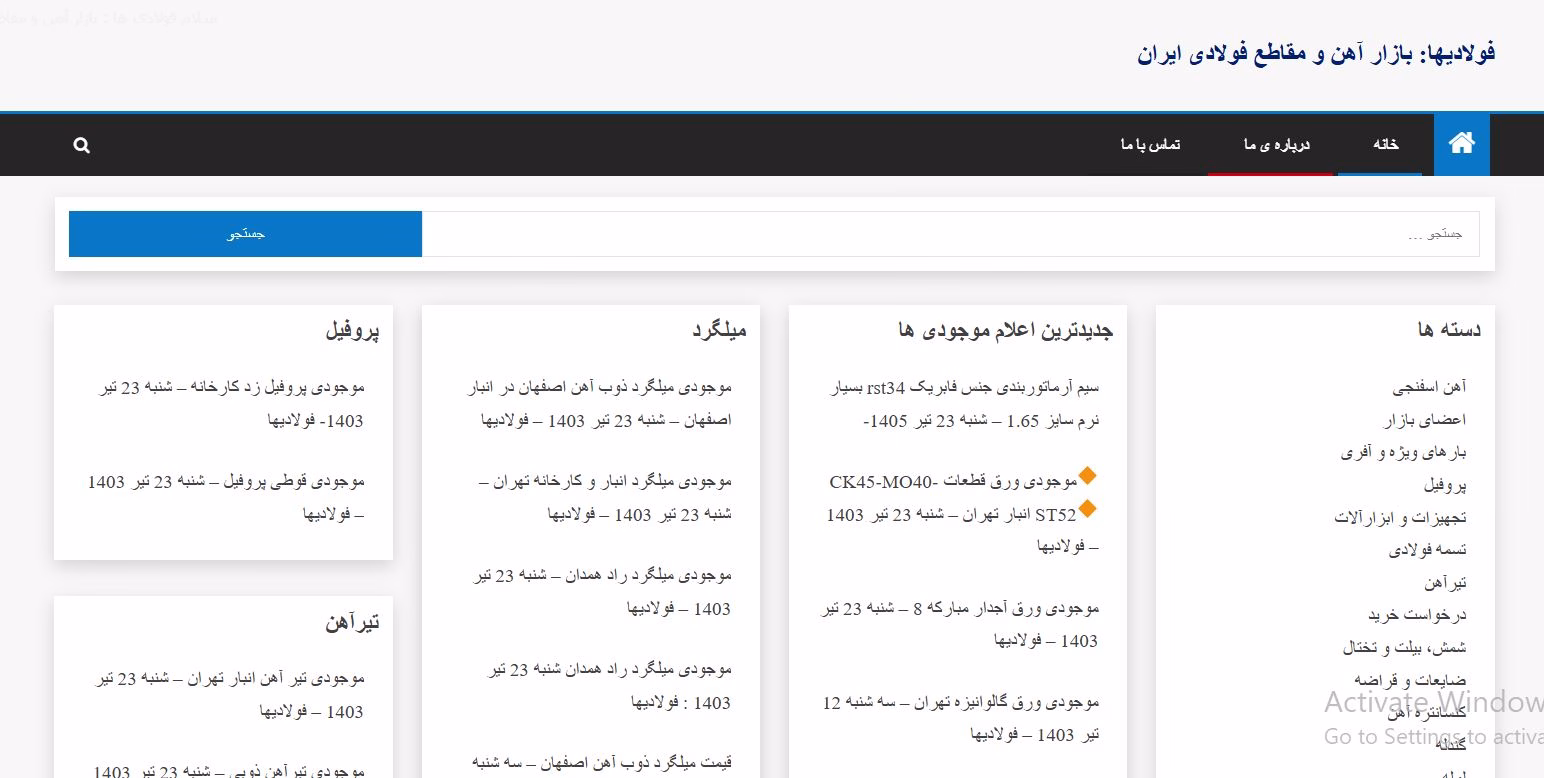Viewport: 1544px width, 778px height.
Task: Focus the جستجو search input field
Action: click(950, 233)
